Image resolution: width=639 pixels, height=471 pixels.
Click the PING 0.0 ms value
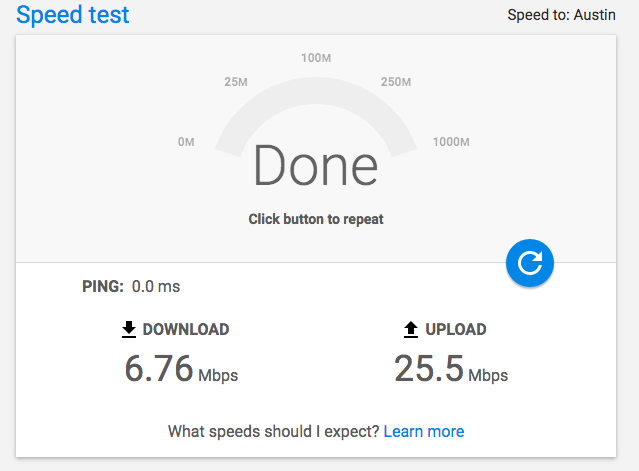(156, 286)
